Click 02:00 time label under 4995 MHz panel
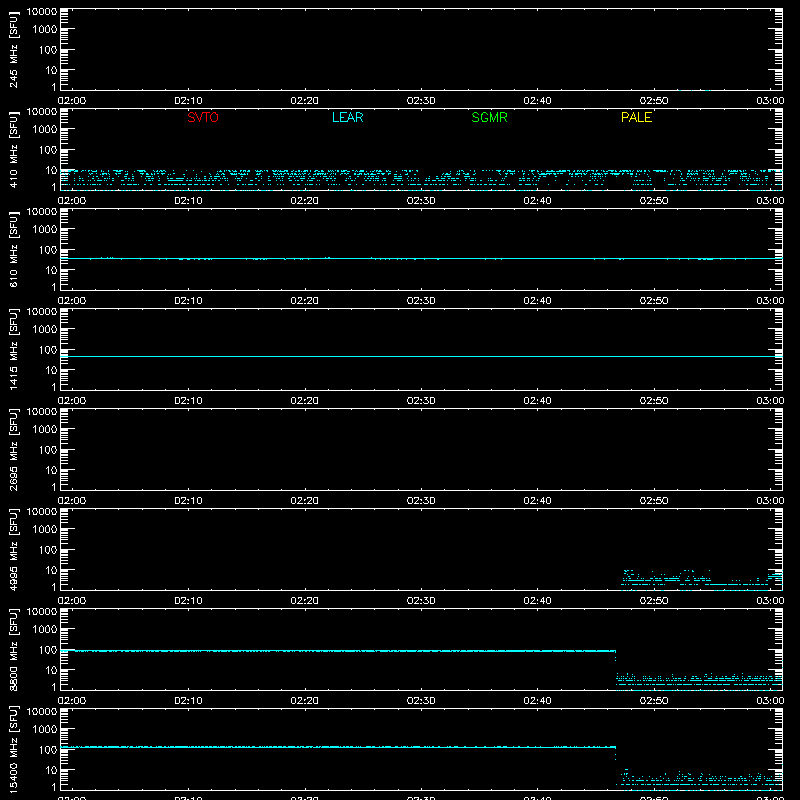 (72, 601)
